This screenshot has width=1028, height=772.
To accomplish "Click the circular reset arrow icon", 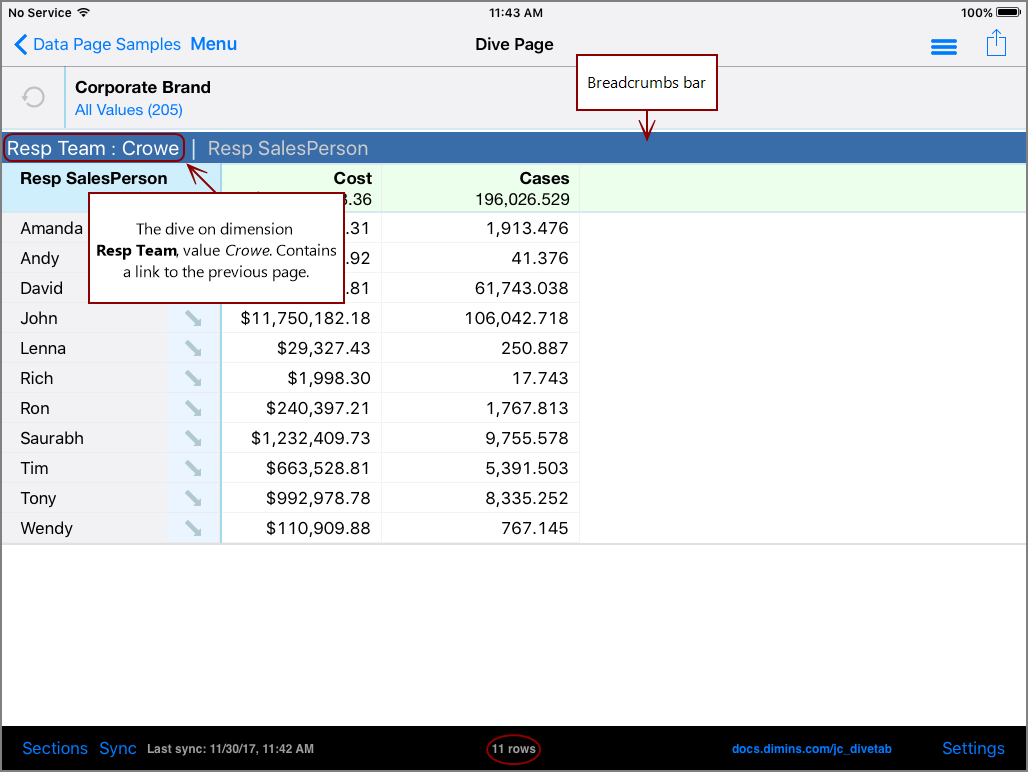I will point(33,97).
